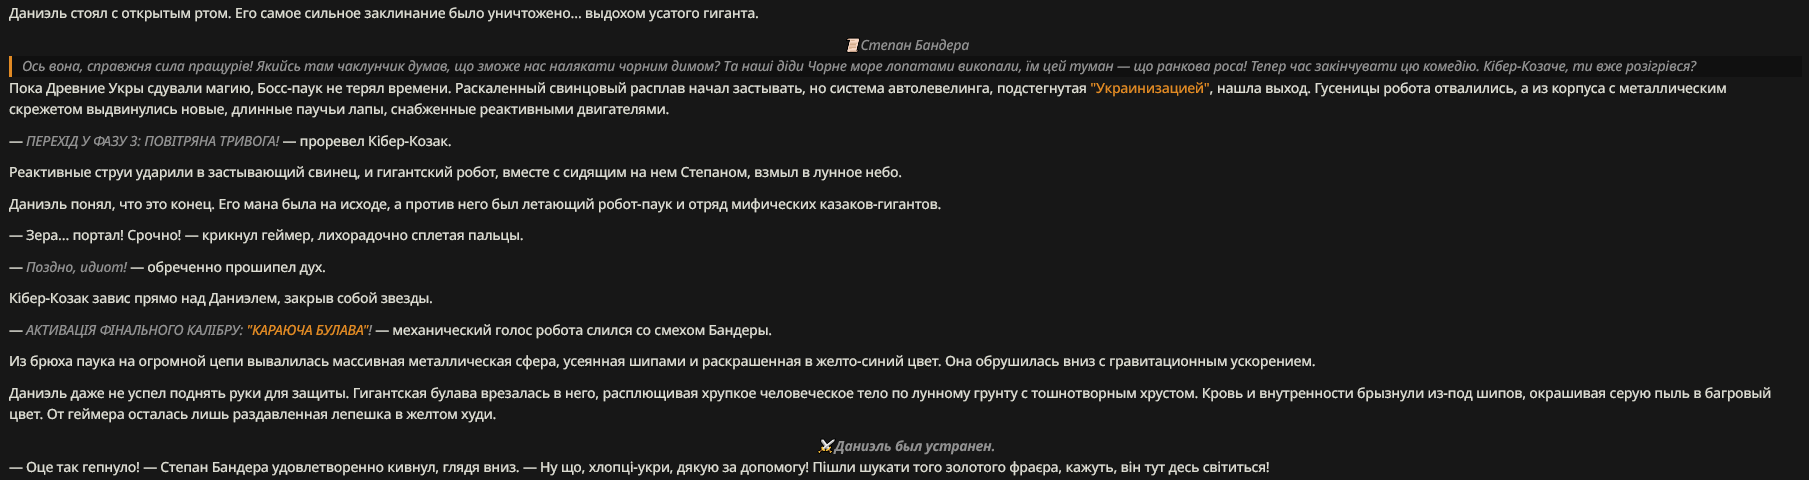
Task: Click the "Даниэль был устранен." system message
Action: pos(914,446)
